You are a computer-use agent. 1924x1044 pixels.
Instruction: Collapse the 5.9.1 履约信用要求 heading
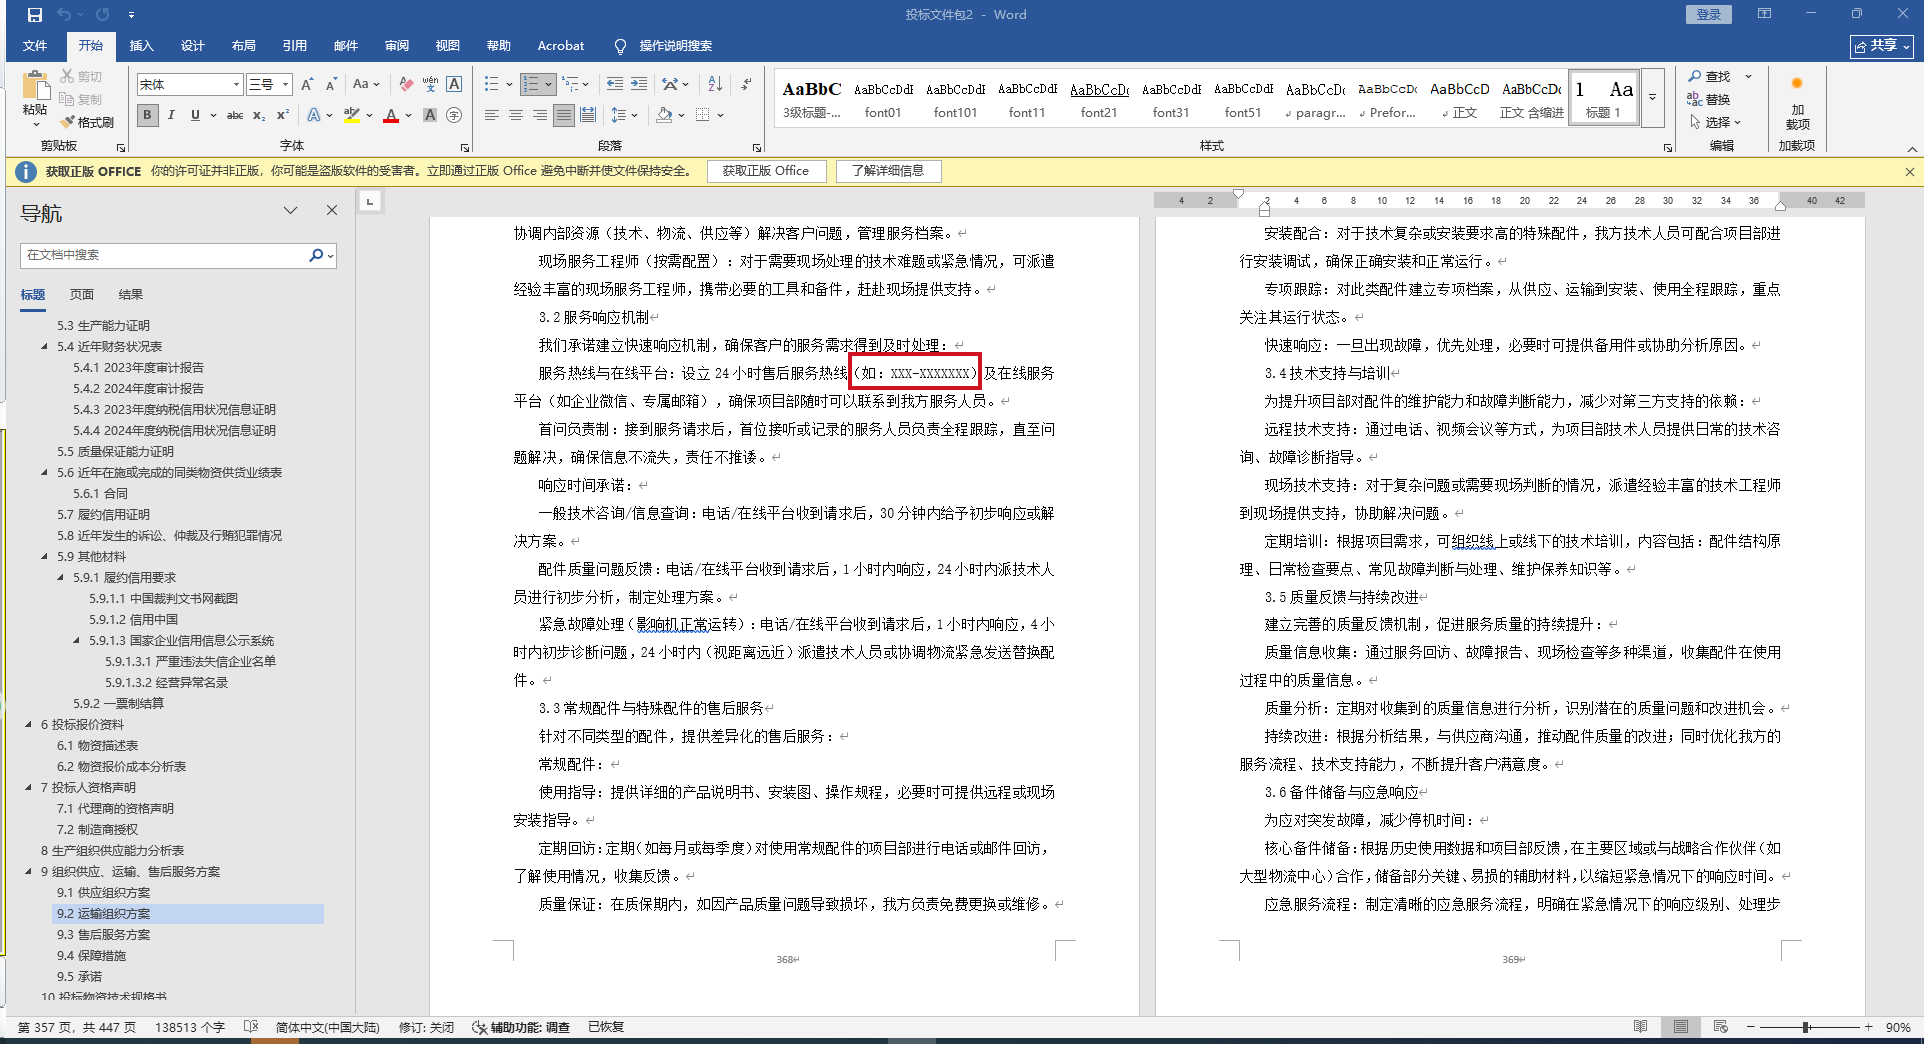[x=60, y=577]
